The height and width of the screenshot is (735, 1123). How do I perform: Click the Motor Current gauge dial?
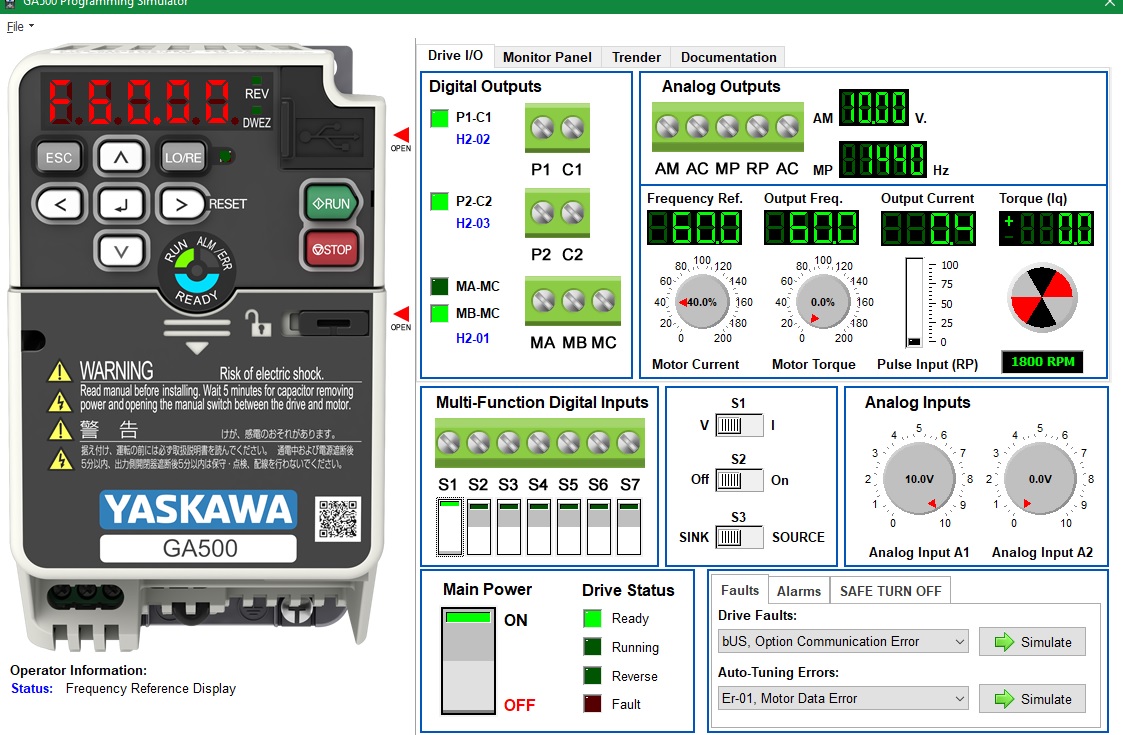pos(702,302)
